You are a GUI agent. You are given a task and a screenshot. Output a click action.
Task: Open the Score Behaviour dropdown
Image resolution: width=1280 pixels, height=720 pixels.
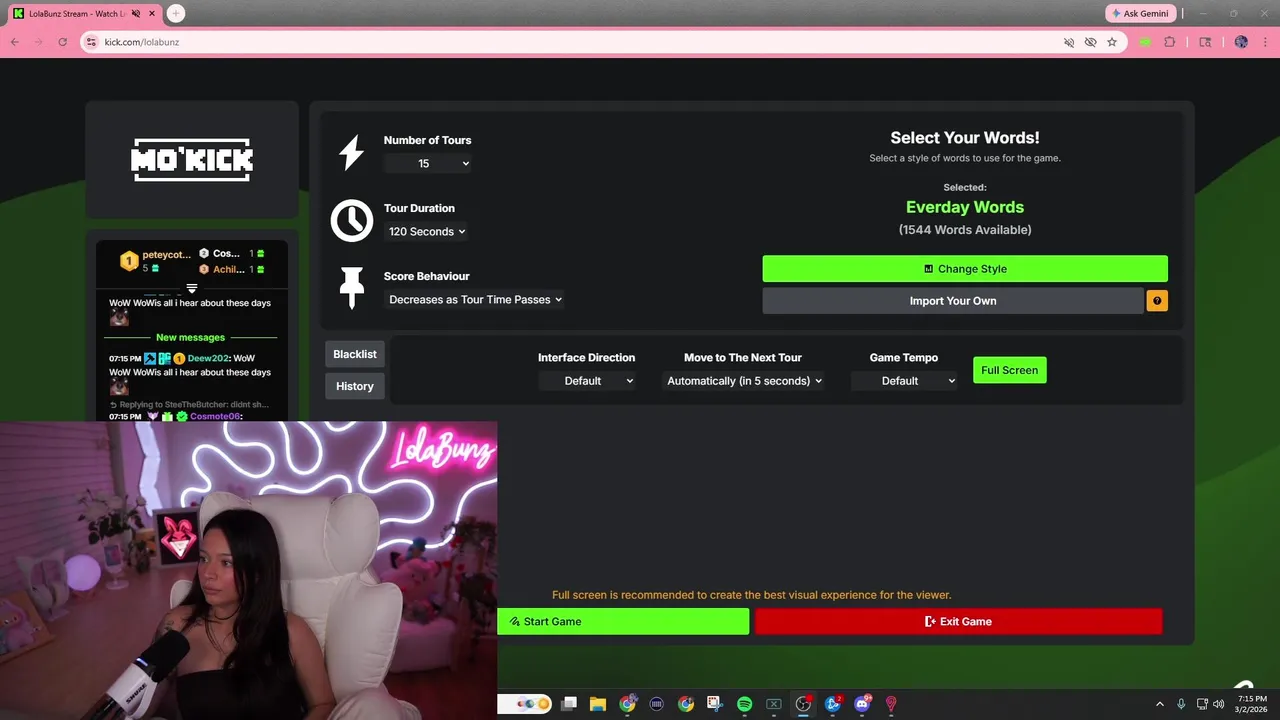(474, 299)
